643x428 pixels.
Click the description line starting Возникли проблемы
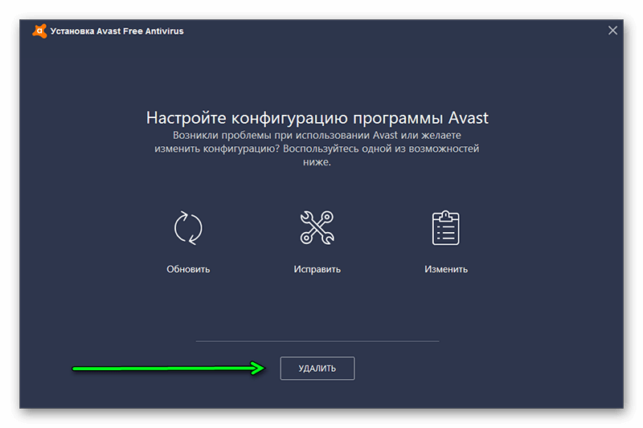pos(317,135)
